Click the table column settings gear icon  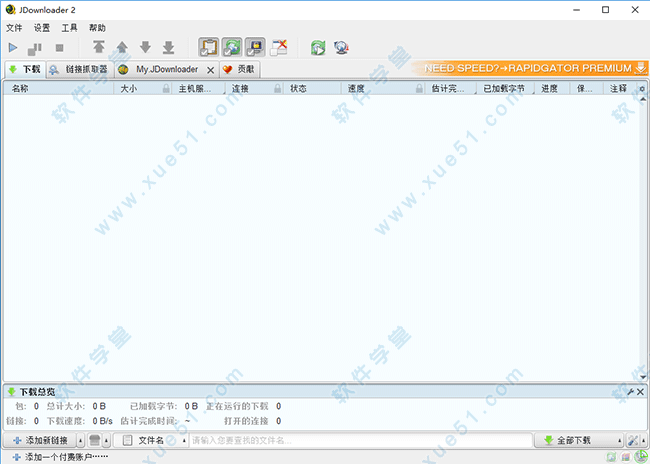[x=642, y=89]
